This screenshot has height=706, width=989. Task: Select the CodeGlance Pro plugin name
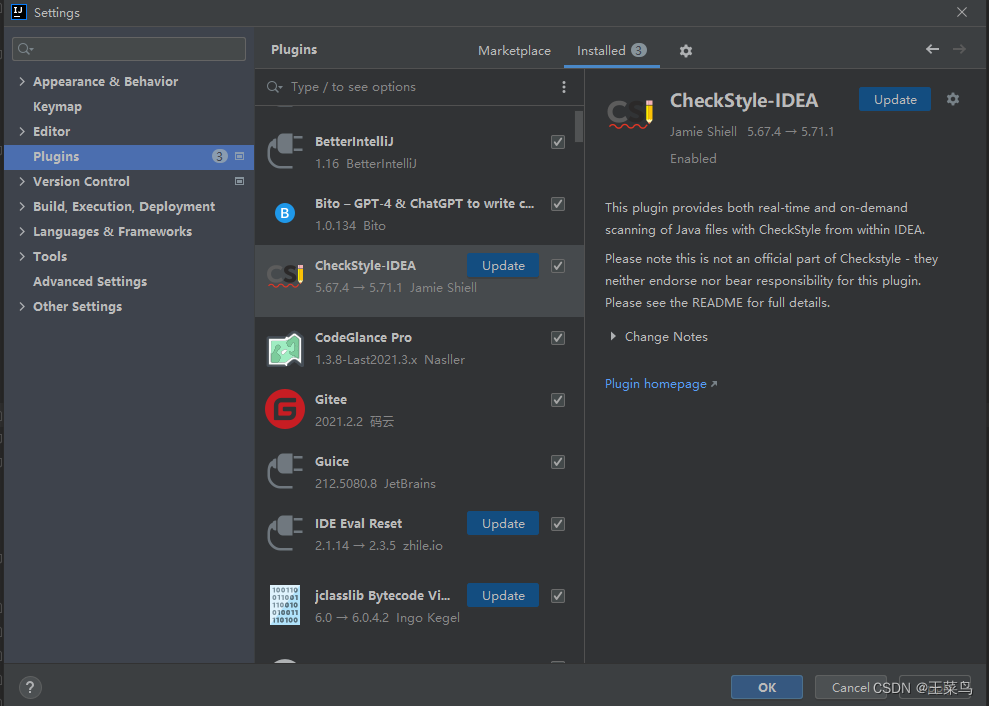click(363, 338)
